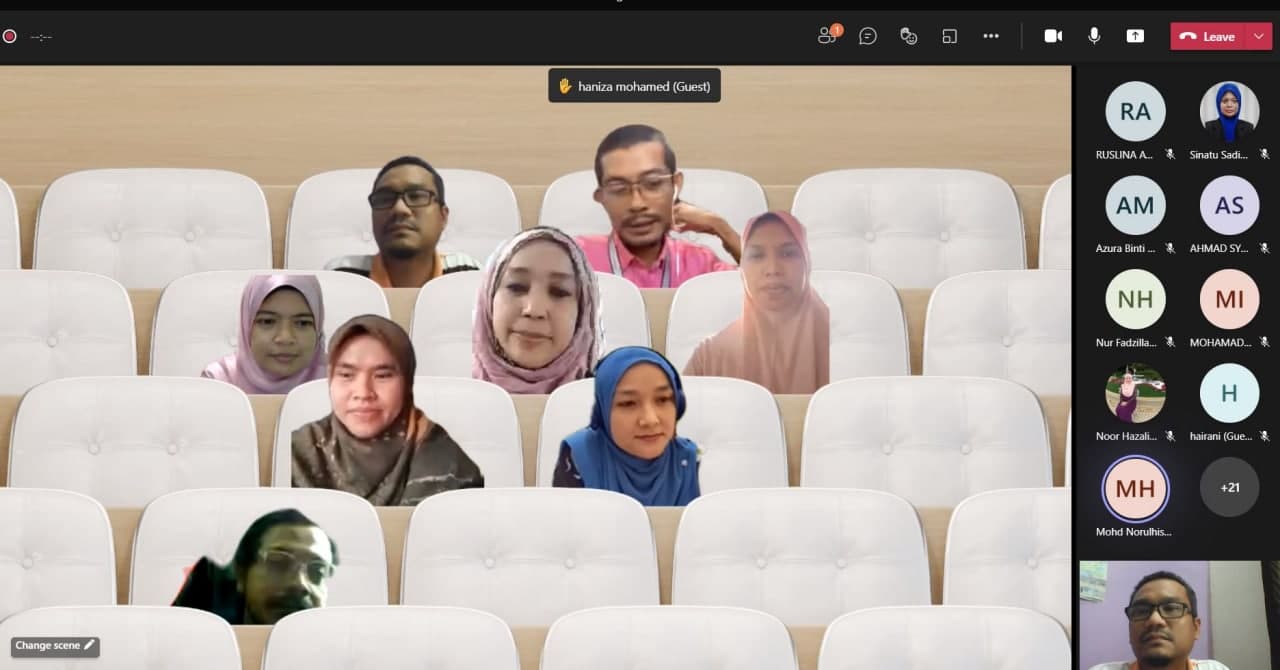The height and width of the screenshot is (670, 1280).
Task: Open the meeting chat
Action: (x=868, y=36)
